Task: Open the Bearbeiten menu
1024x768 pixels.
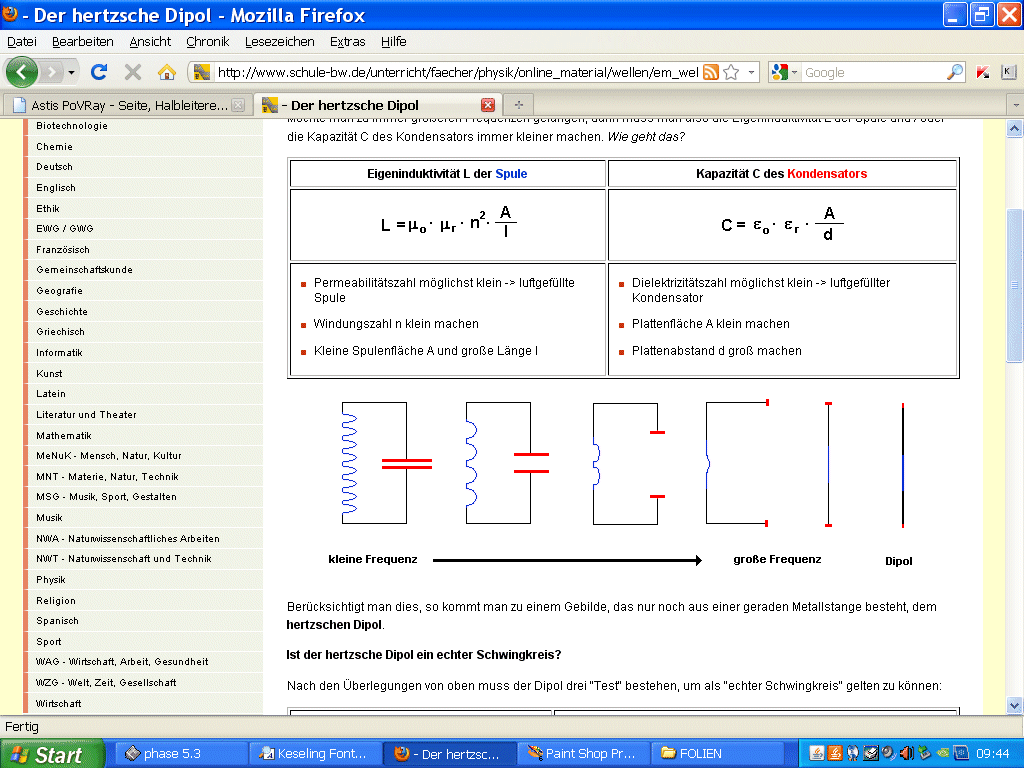Action: pos(82,41)
